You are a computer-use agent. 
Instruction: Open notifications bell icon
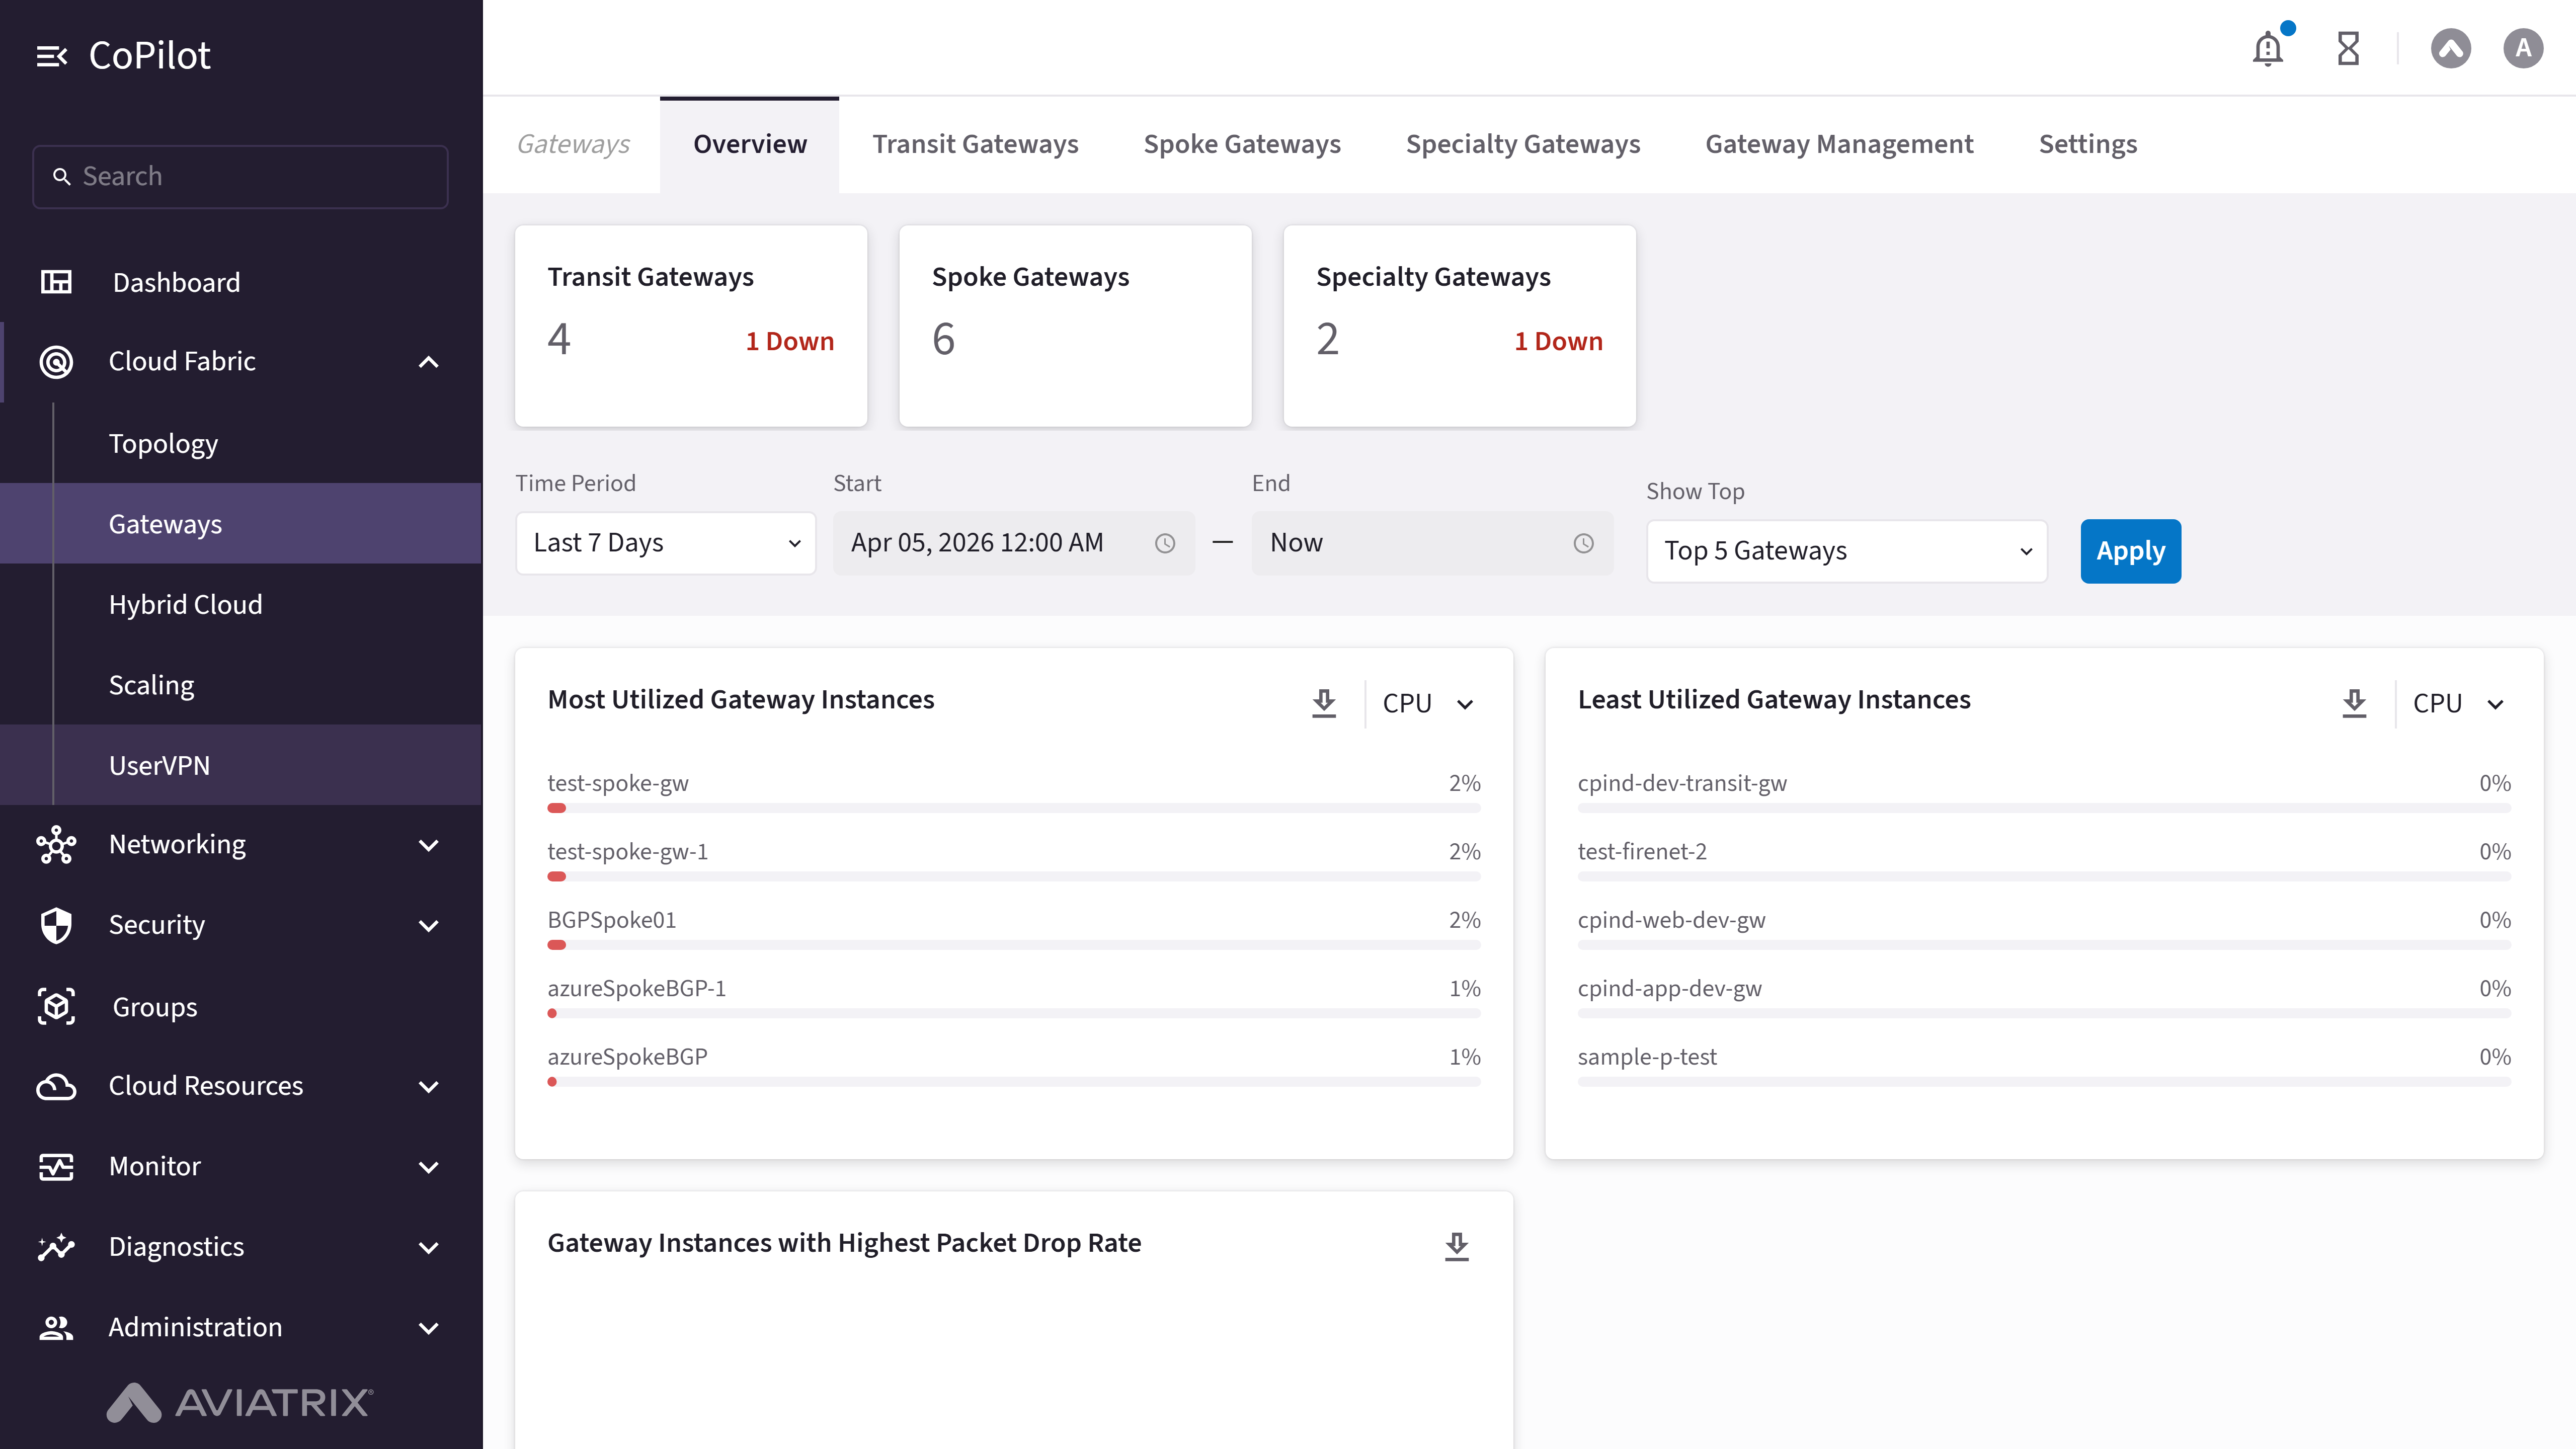pyautogui.click(x=2268, y=48)
